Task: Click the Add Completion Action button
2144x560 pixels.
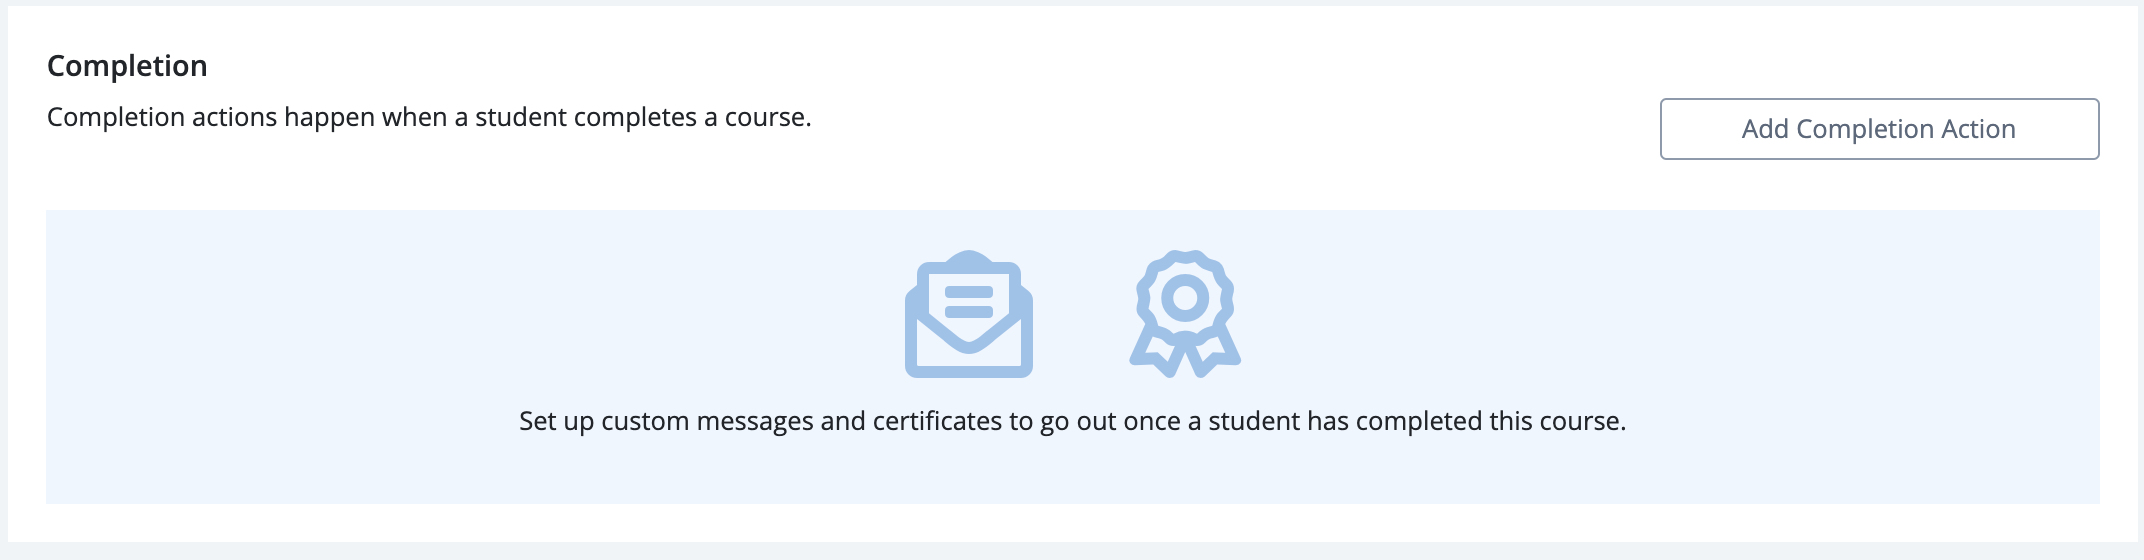Action: (1879, 129)
